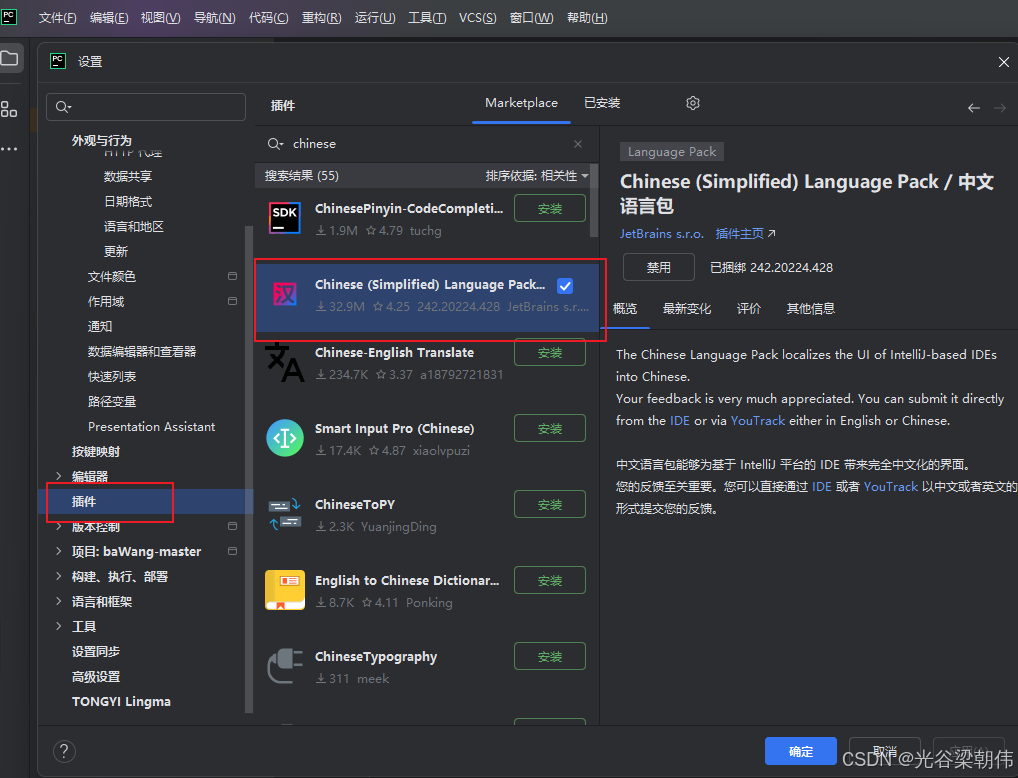Viewport: 1018px width, 778px height.
Task: Open the 插件主页 link
Action: coord(745,234)
